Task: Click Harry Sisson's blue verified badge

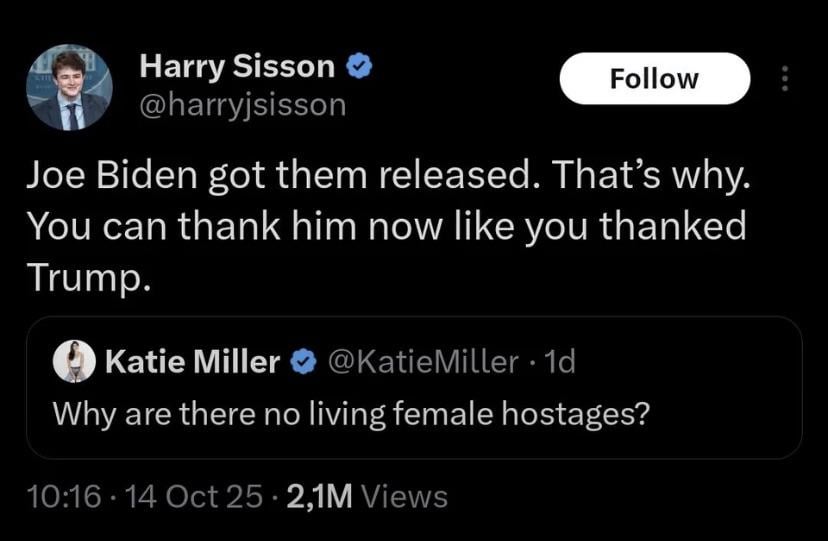Action: pyautogui.click(x=360, y=67)
